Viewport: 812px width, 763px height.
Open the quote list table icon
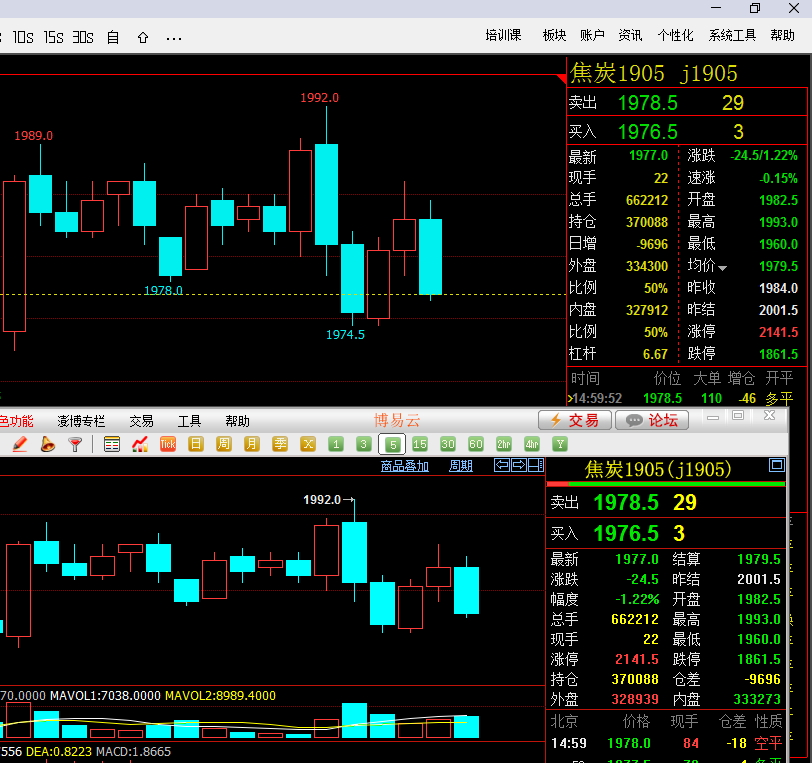[112, 444]
